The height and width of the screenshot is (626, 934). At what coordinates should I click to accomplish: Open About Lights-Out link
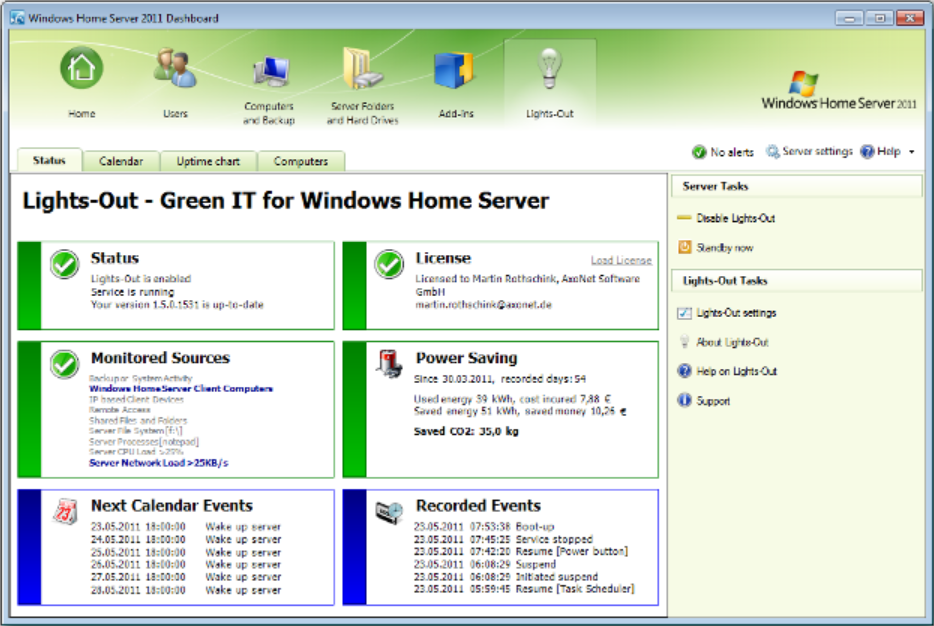point(733,342)
